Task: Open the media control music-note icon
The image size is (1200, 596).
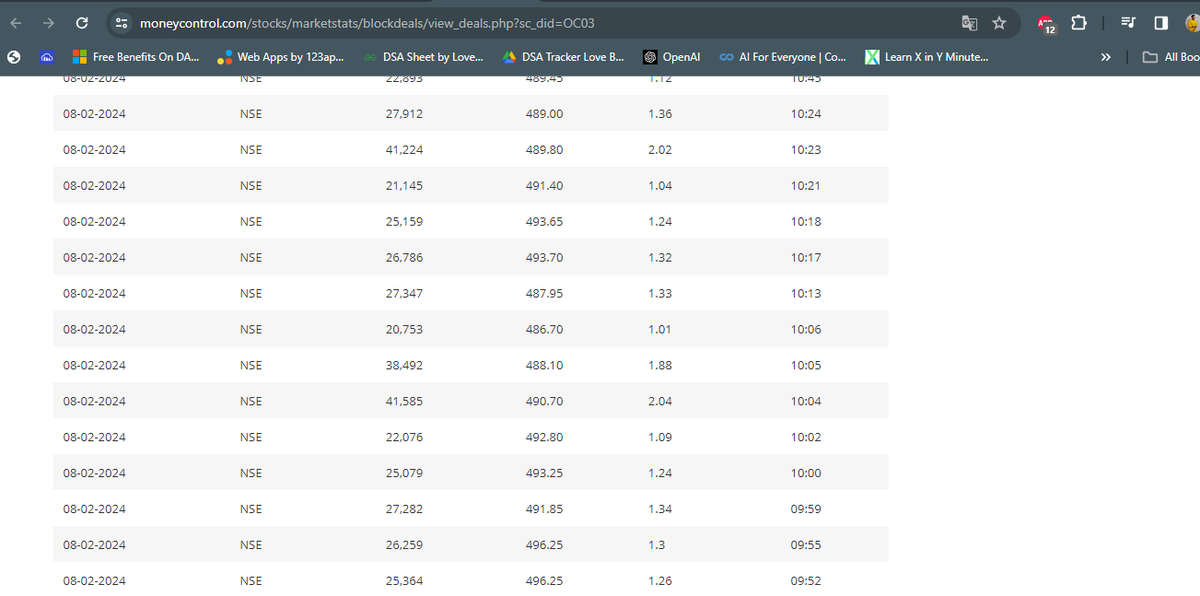Action: click(1127, 22)
